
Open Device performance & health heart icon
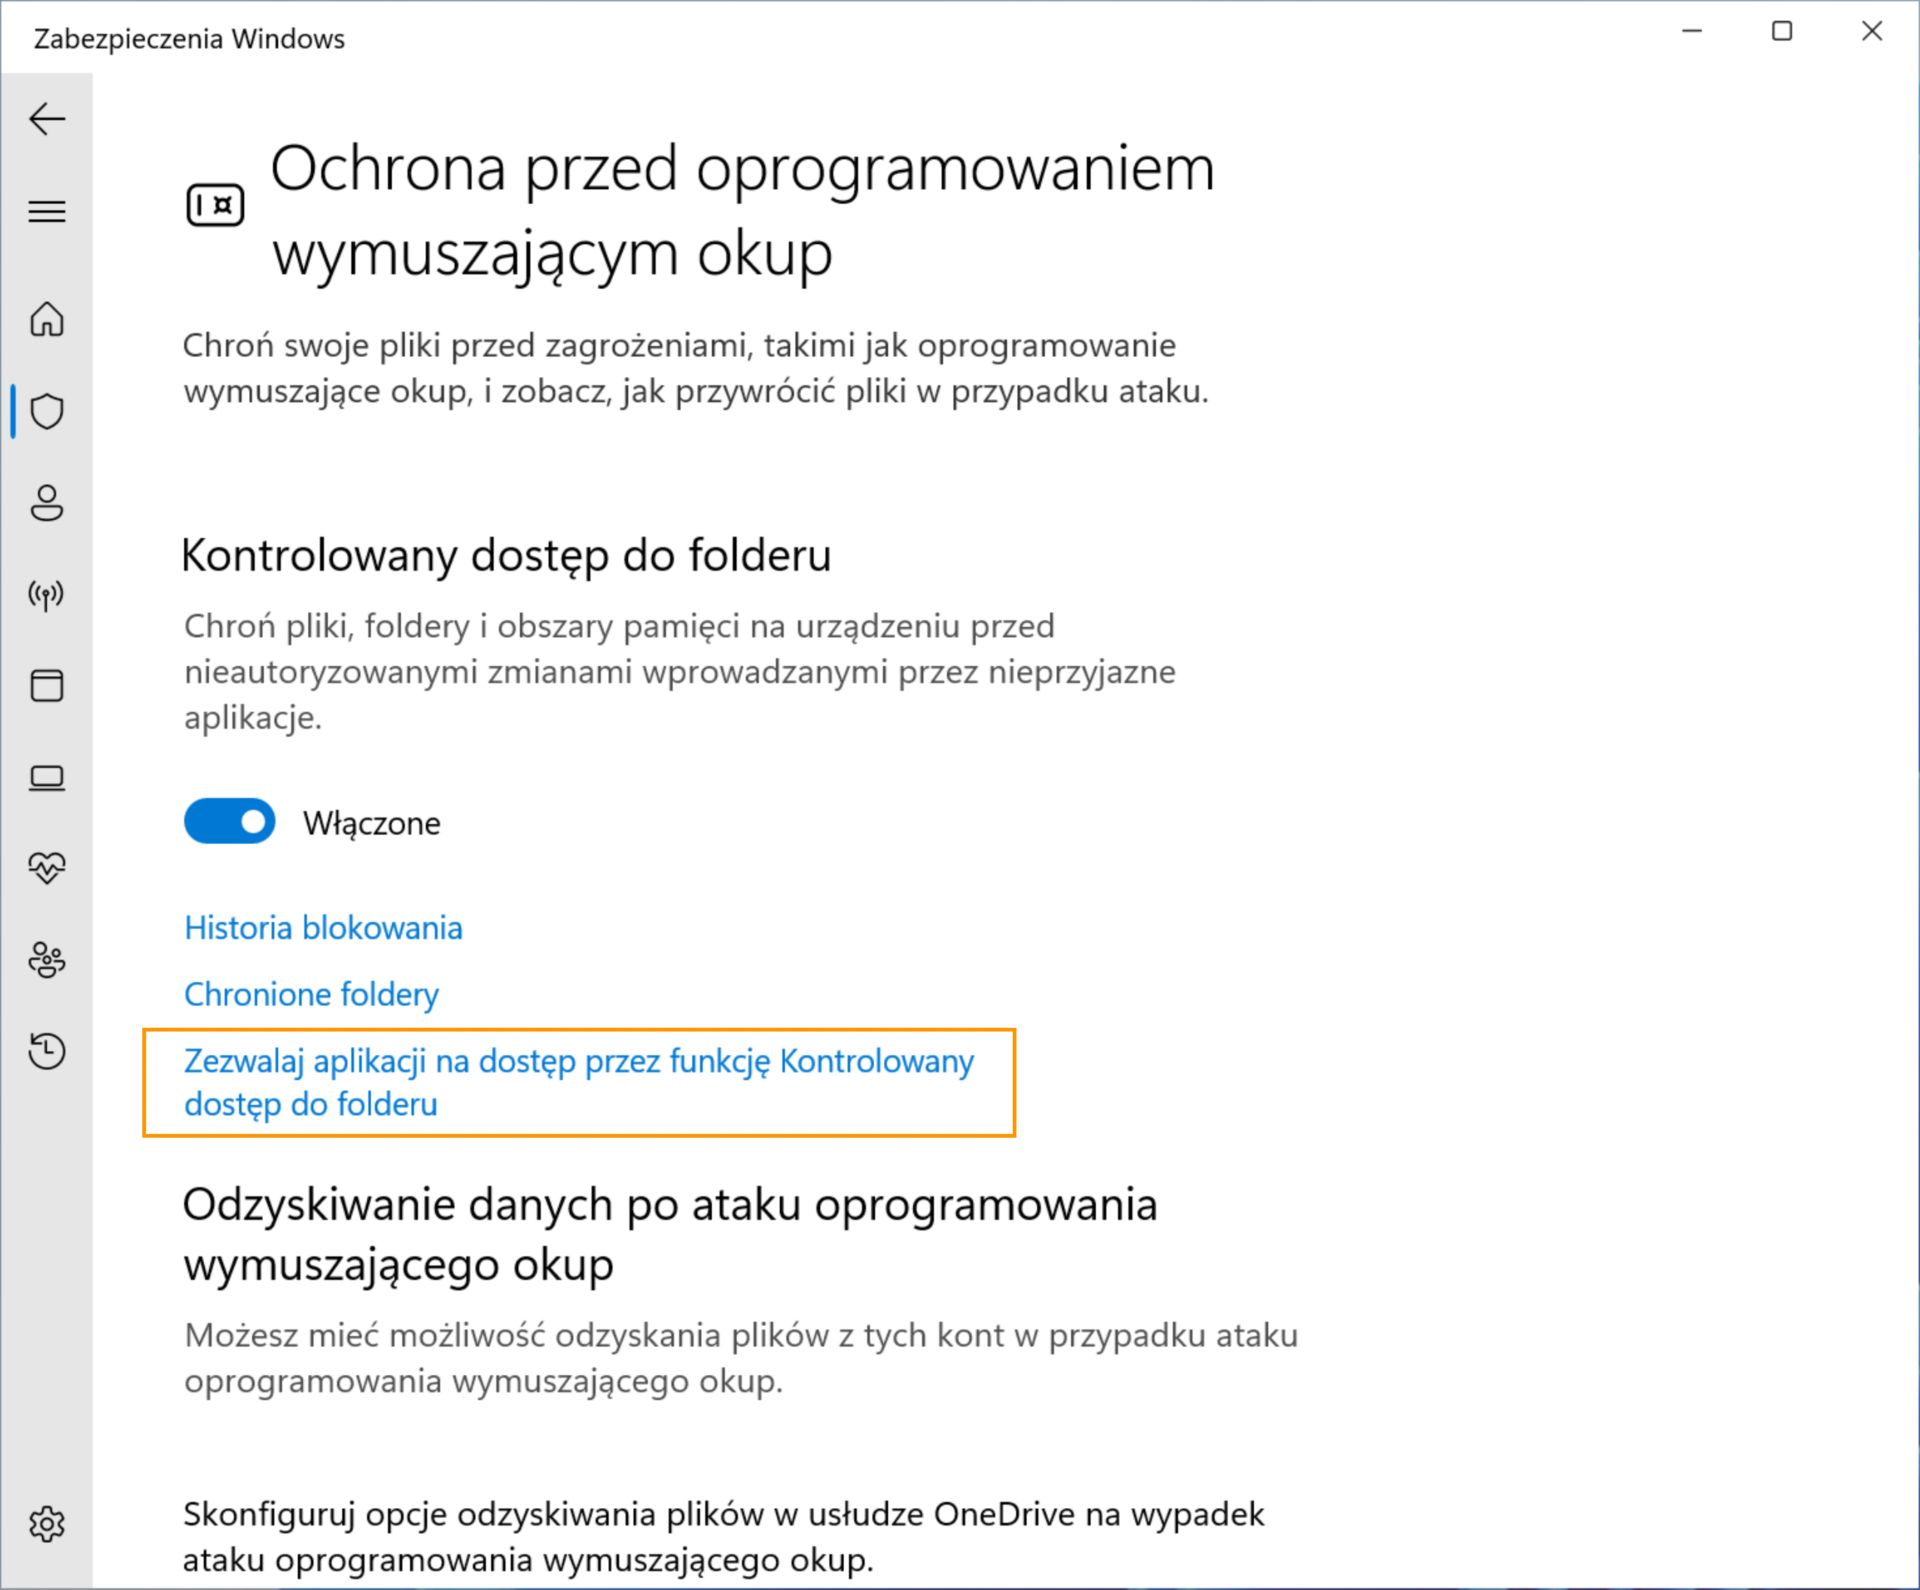click(x=47, y=868)
